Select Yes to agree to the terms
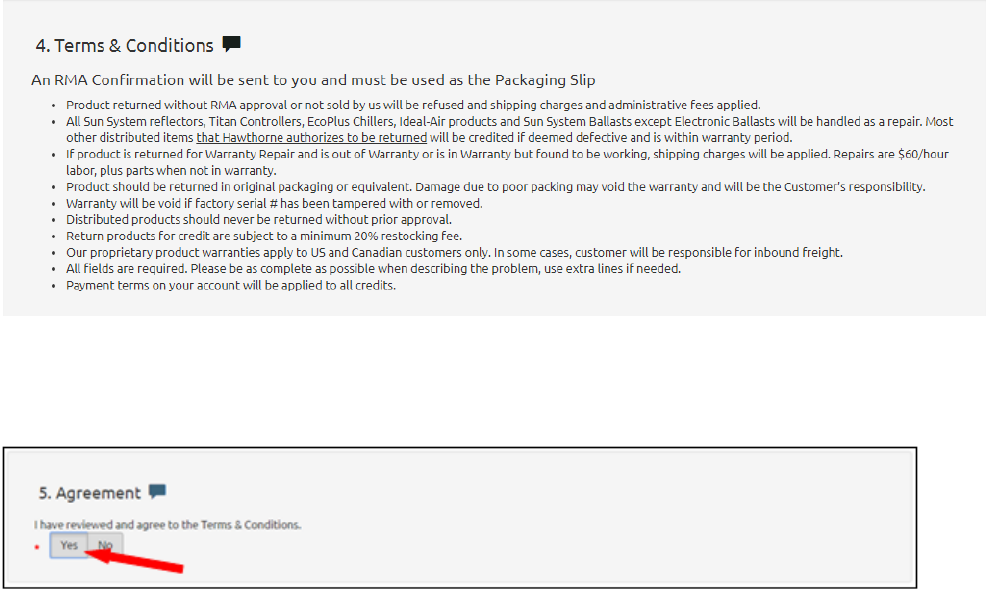986x595 pixels. (x=69, y=545)
